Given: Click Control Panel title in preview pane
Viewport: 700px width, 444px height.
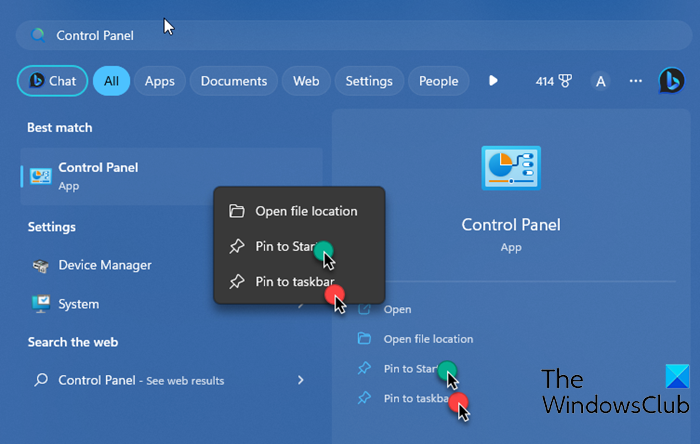Looking at the screenshot, I should [x=511, y=224].
